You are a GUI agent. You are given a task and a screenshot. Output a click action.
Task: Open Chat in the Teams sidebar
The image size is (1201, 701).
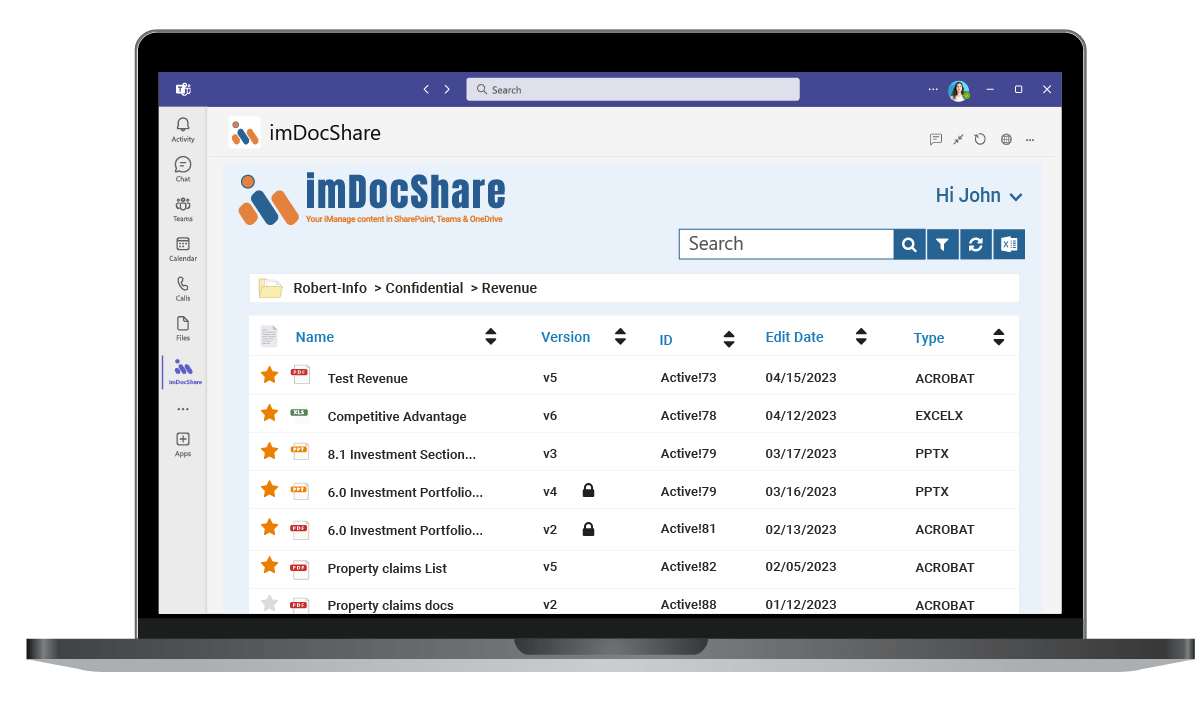183,169
